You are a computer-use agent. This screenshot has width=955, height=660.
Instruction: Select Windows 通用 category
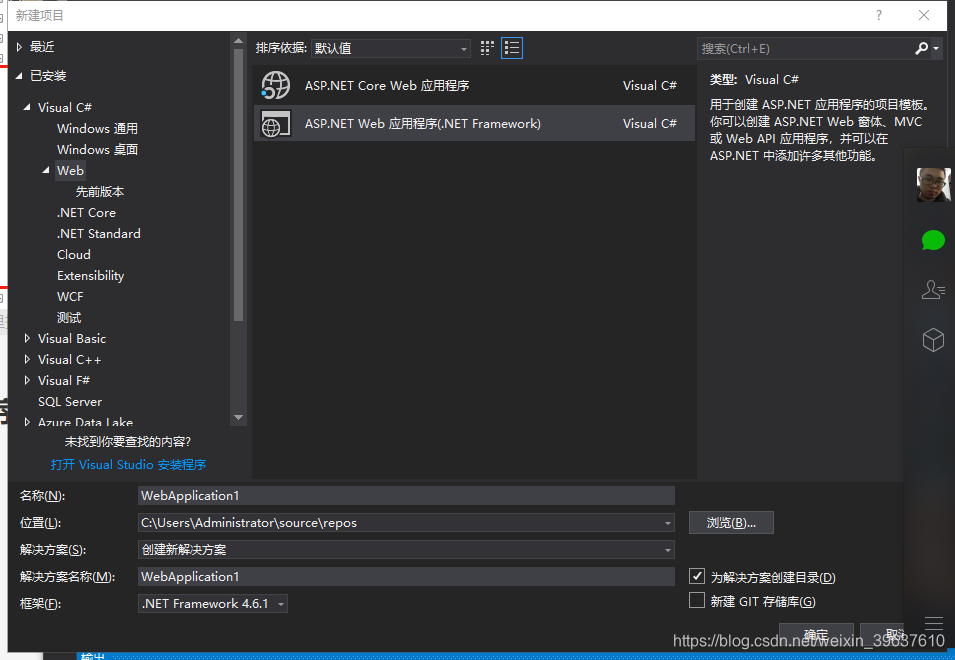click(97, 128)
